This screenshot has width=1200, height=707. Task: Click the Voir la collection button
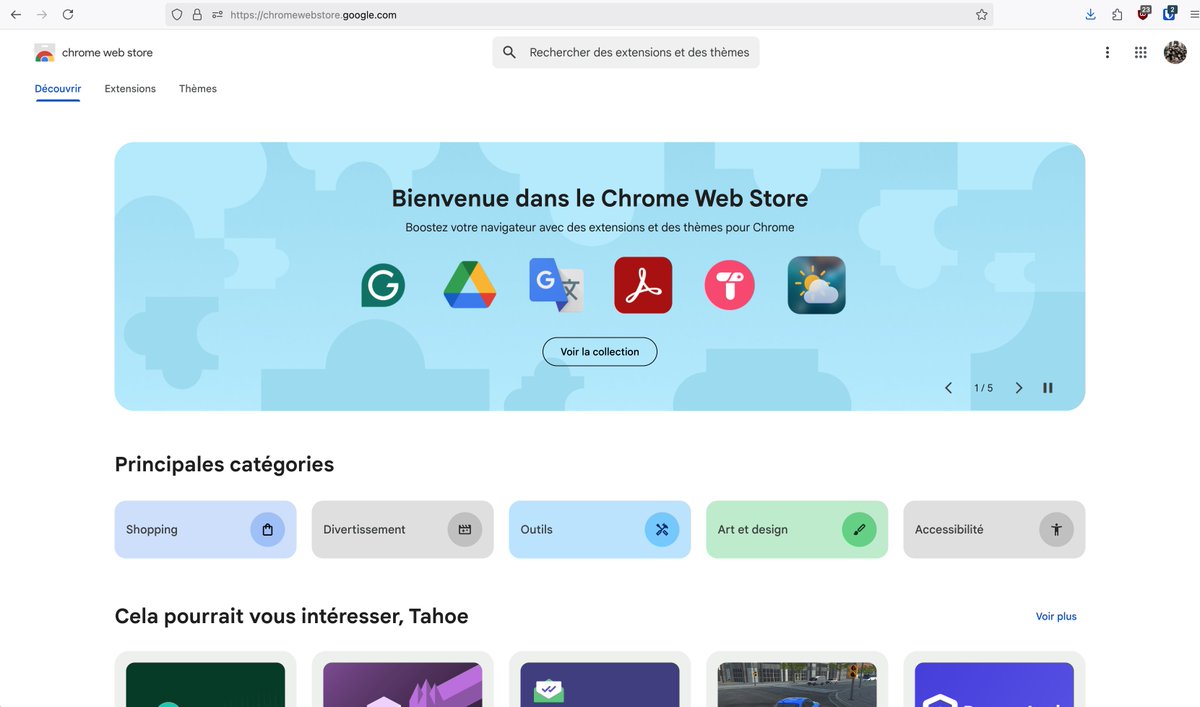pyautogui.click(x=599, y=351)
